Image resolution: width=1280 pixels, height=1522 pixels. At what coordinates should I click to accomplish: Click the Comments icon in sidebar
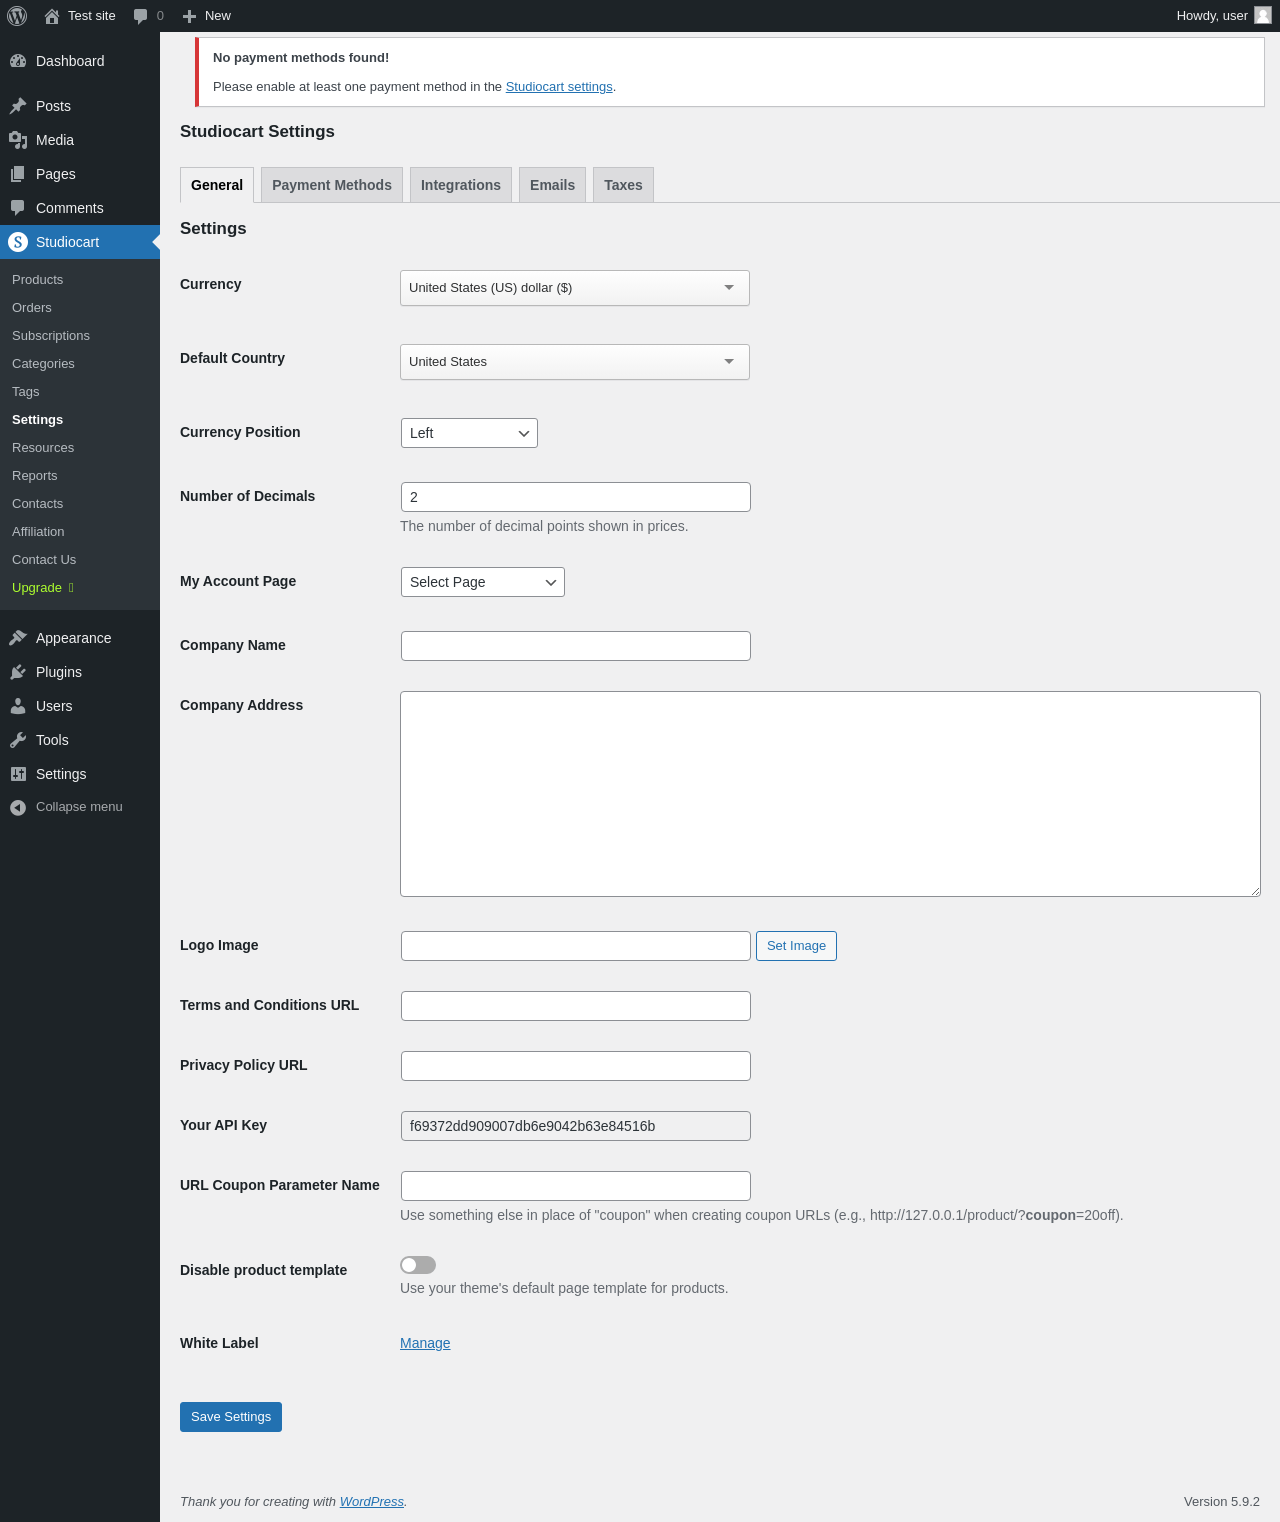pos(18,208)
